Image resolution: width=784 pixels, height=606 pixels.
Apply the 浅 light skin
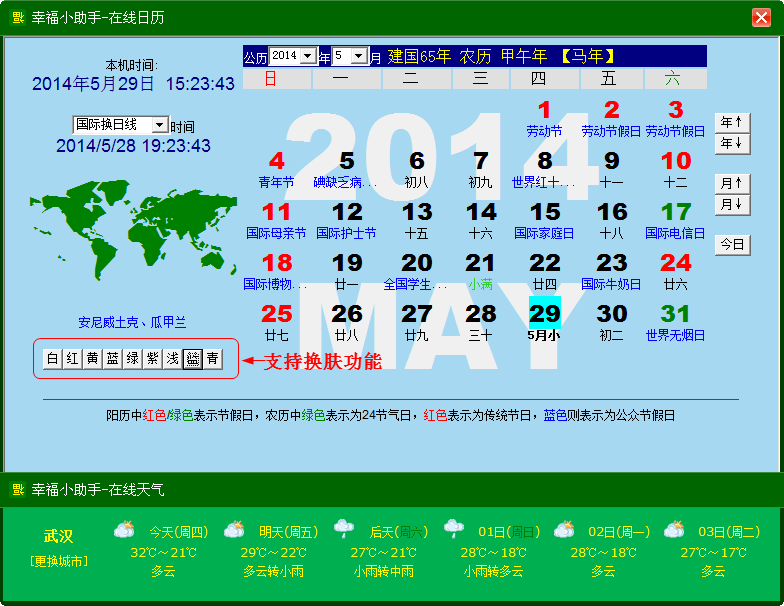coord(172,358)
